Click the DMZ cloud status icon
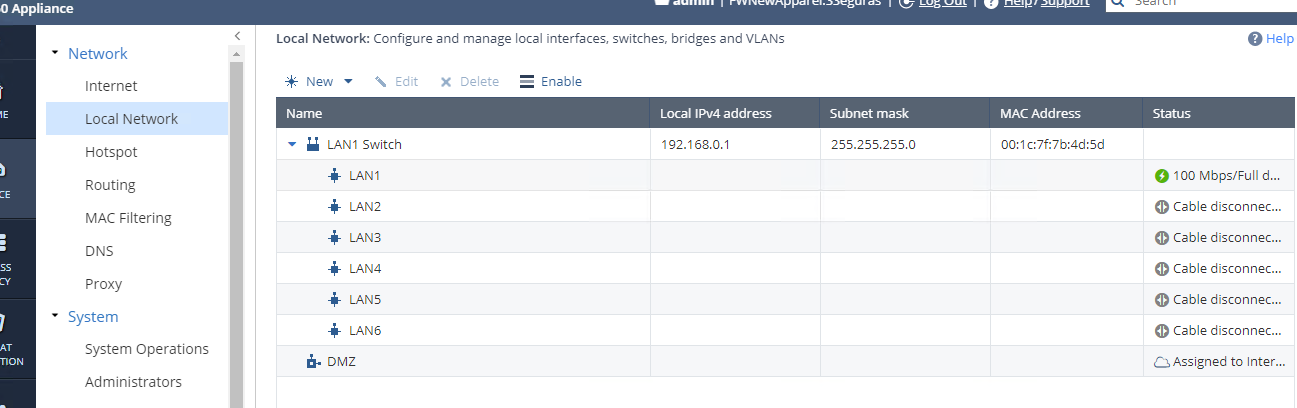Screen dimensions: 1297x408 pyautogui.click(x=1161, y=362)
